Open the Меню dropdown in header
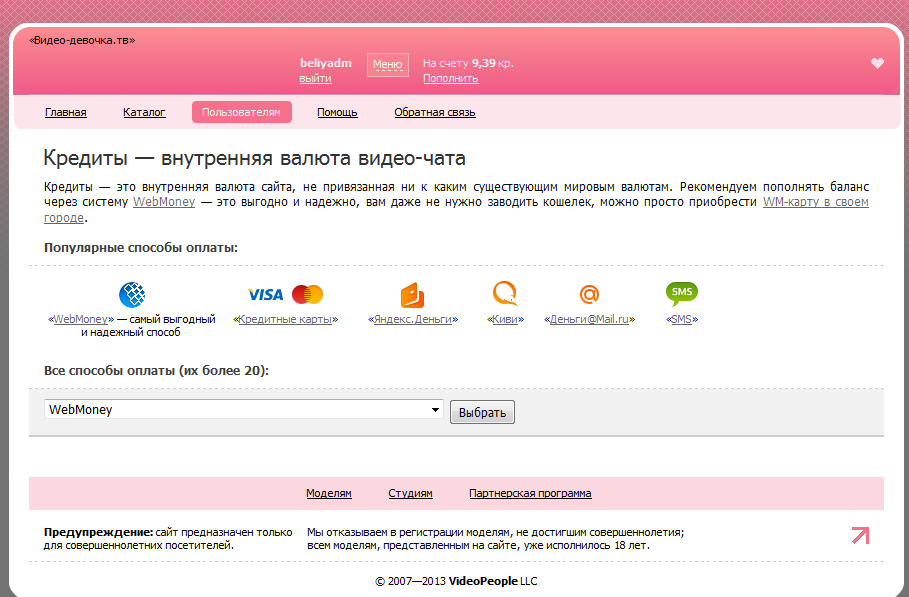This screenshot has width=909, height=597. [x=387, y=64]
